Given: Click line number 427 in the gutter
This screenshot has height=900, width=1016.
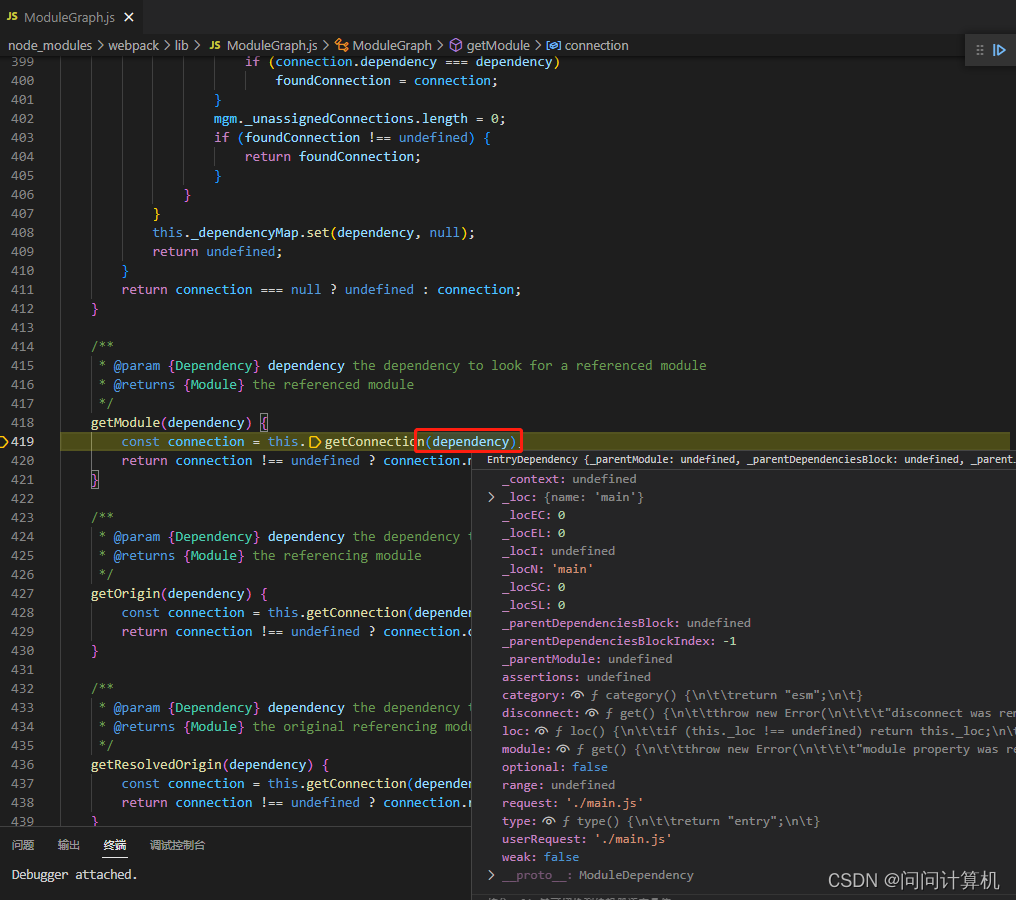Looking at the screenshot, I should pyautogui.click(x=23, y=594).
